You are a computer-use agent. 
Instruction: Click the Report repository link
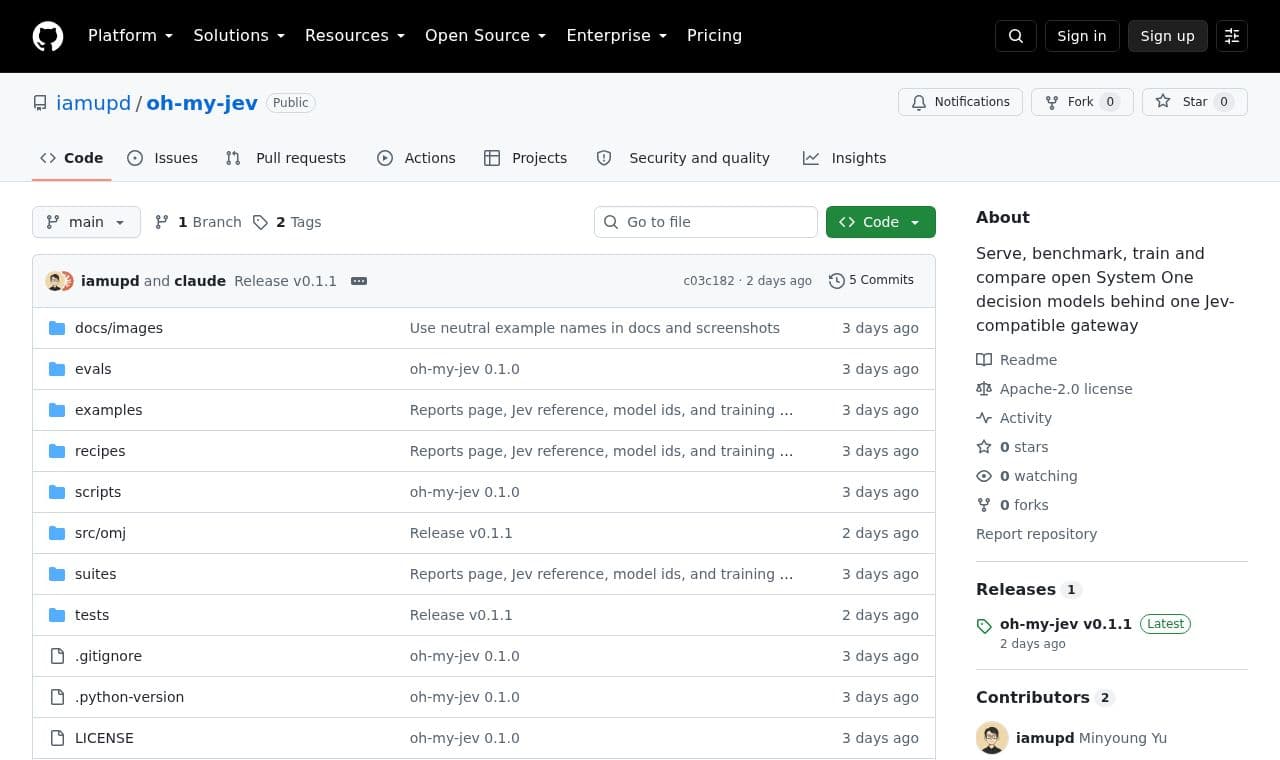1036,534
